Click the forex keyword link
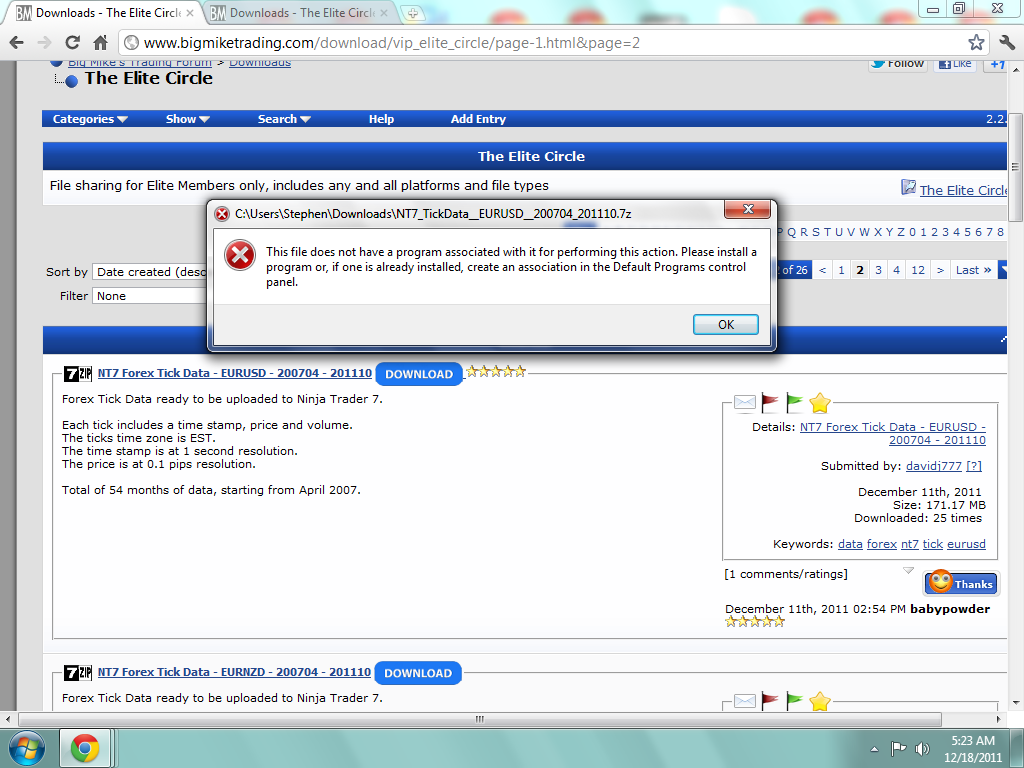Image resolution: width=1024 pixels, height=768 pixels. click(882, 544)
